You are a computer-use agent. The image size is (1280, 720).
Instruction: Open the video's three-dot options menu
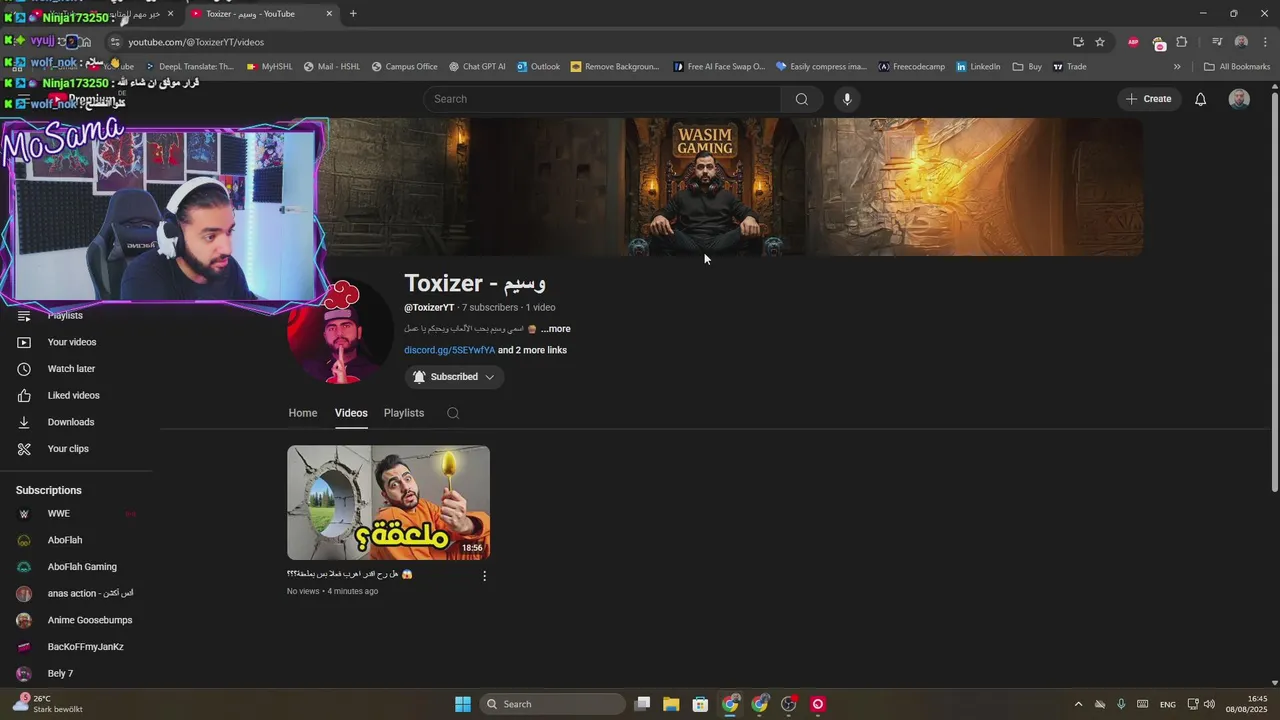484,576
